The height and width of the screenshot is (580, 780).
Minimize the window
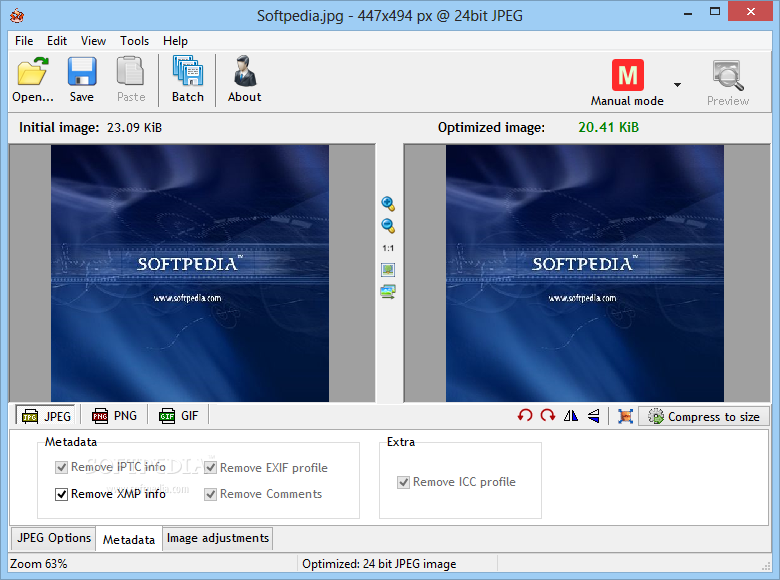[688, 12]
